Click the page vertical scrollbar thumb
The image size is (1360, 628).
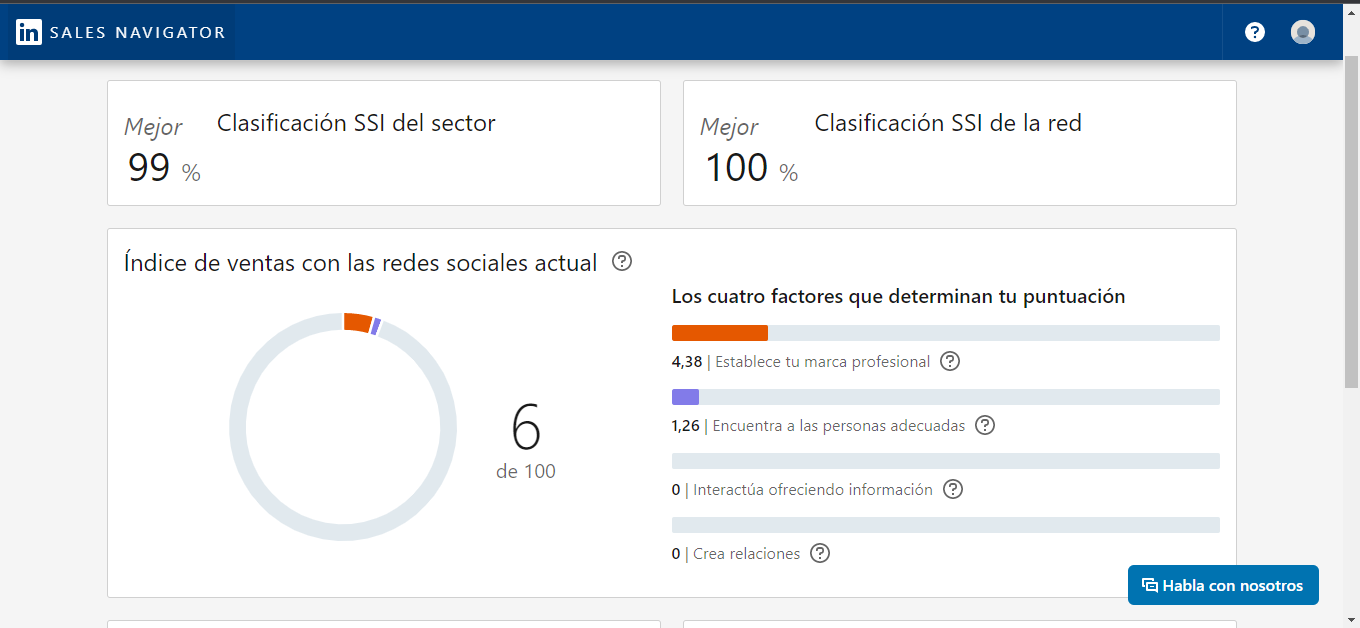tap(1351, 221)
